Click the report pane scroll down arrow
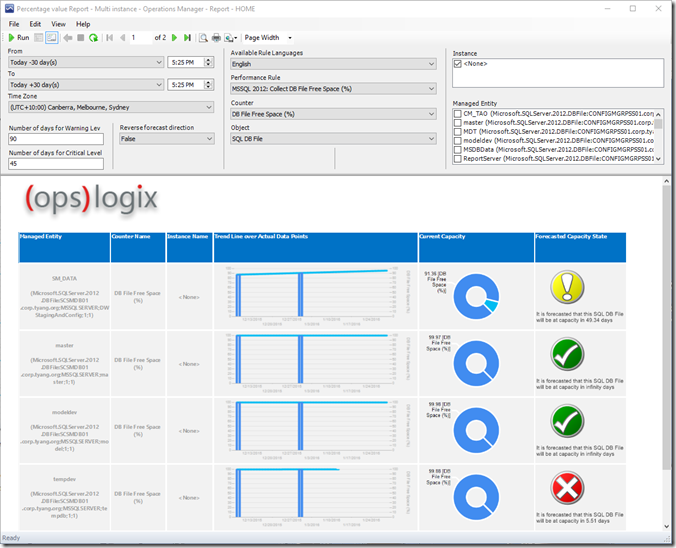This screenshot has height=548, width=676. point(667,526)
